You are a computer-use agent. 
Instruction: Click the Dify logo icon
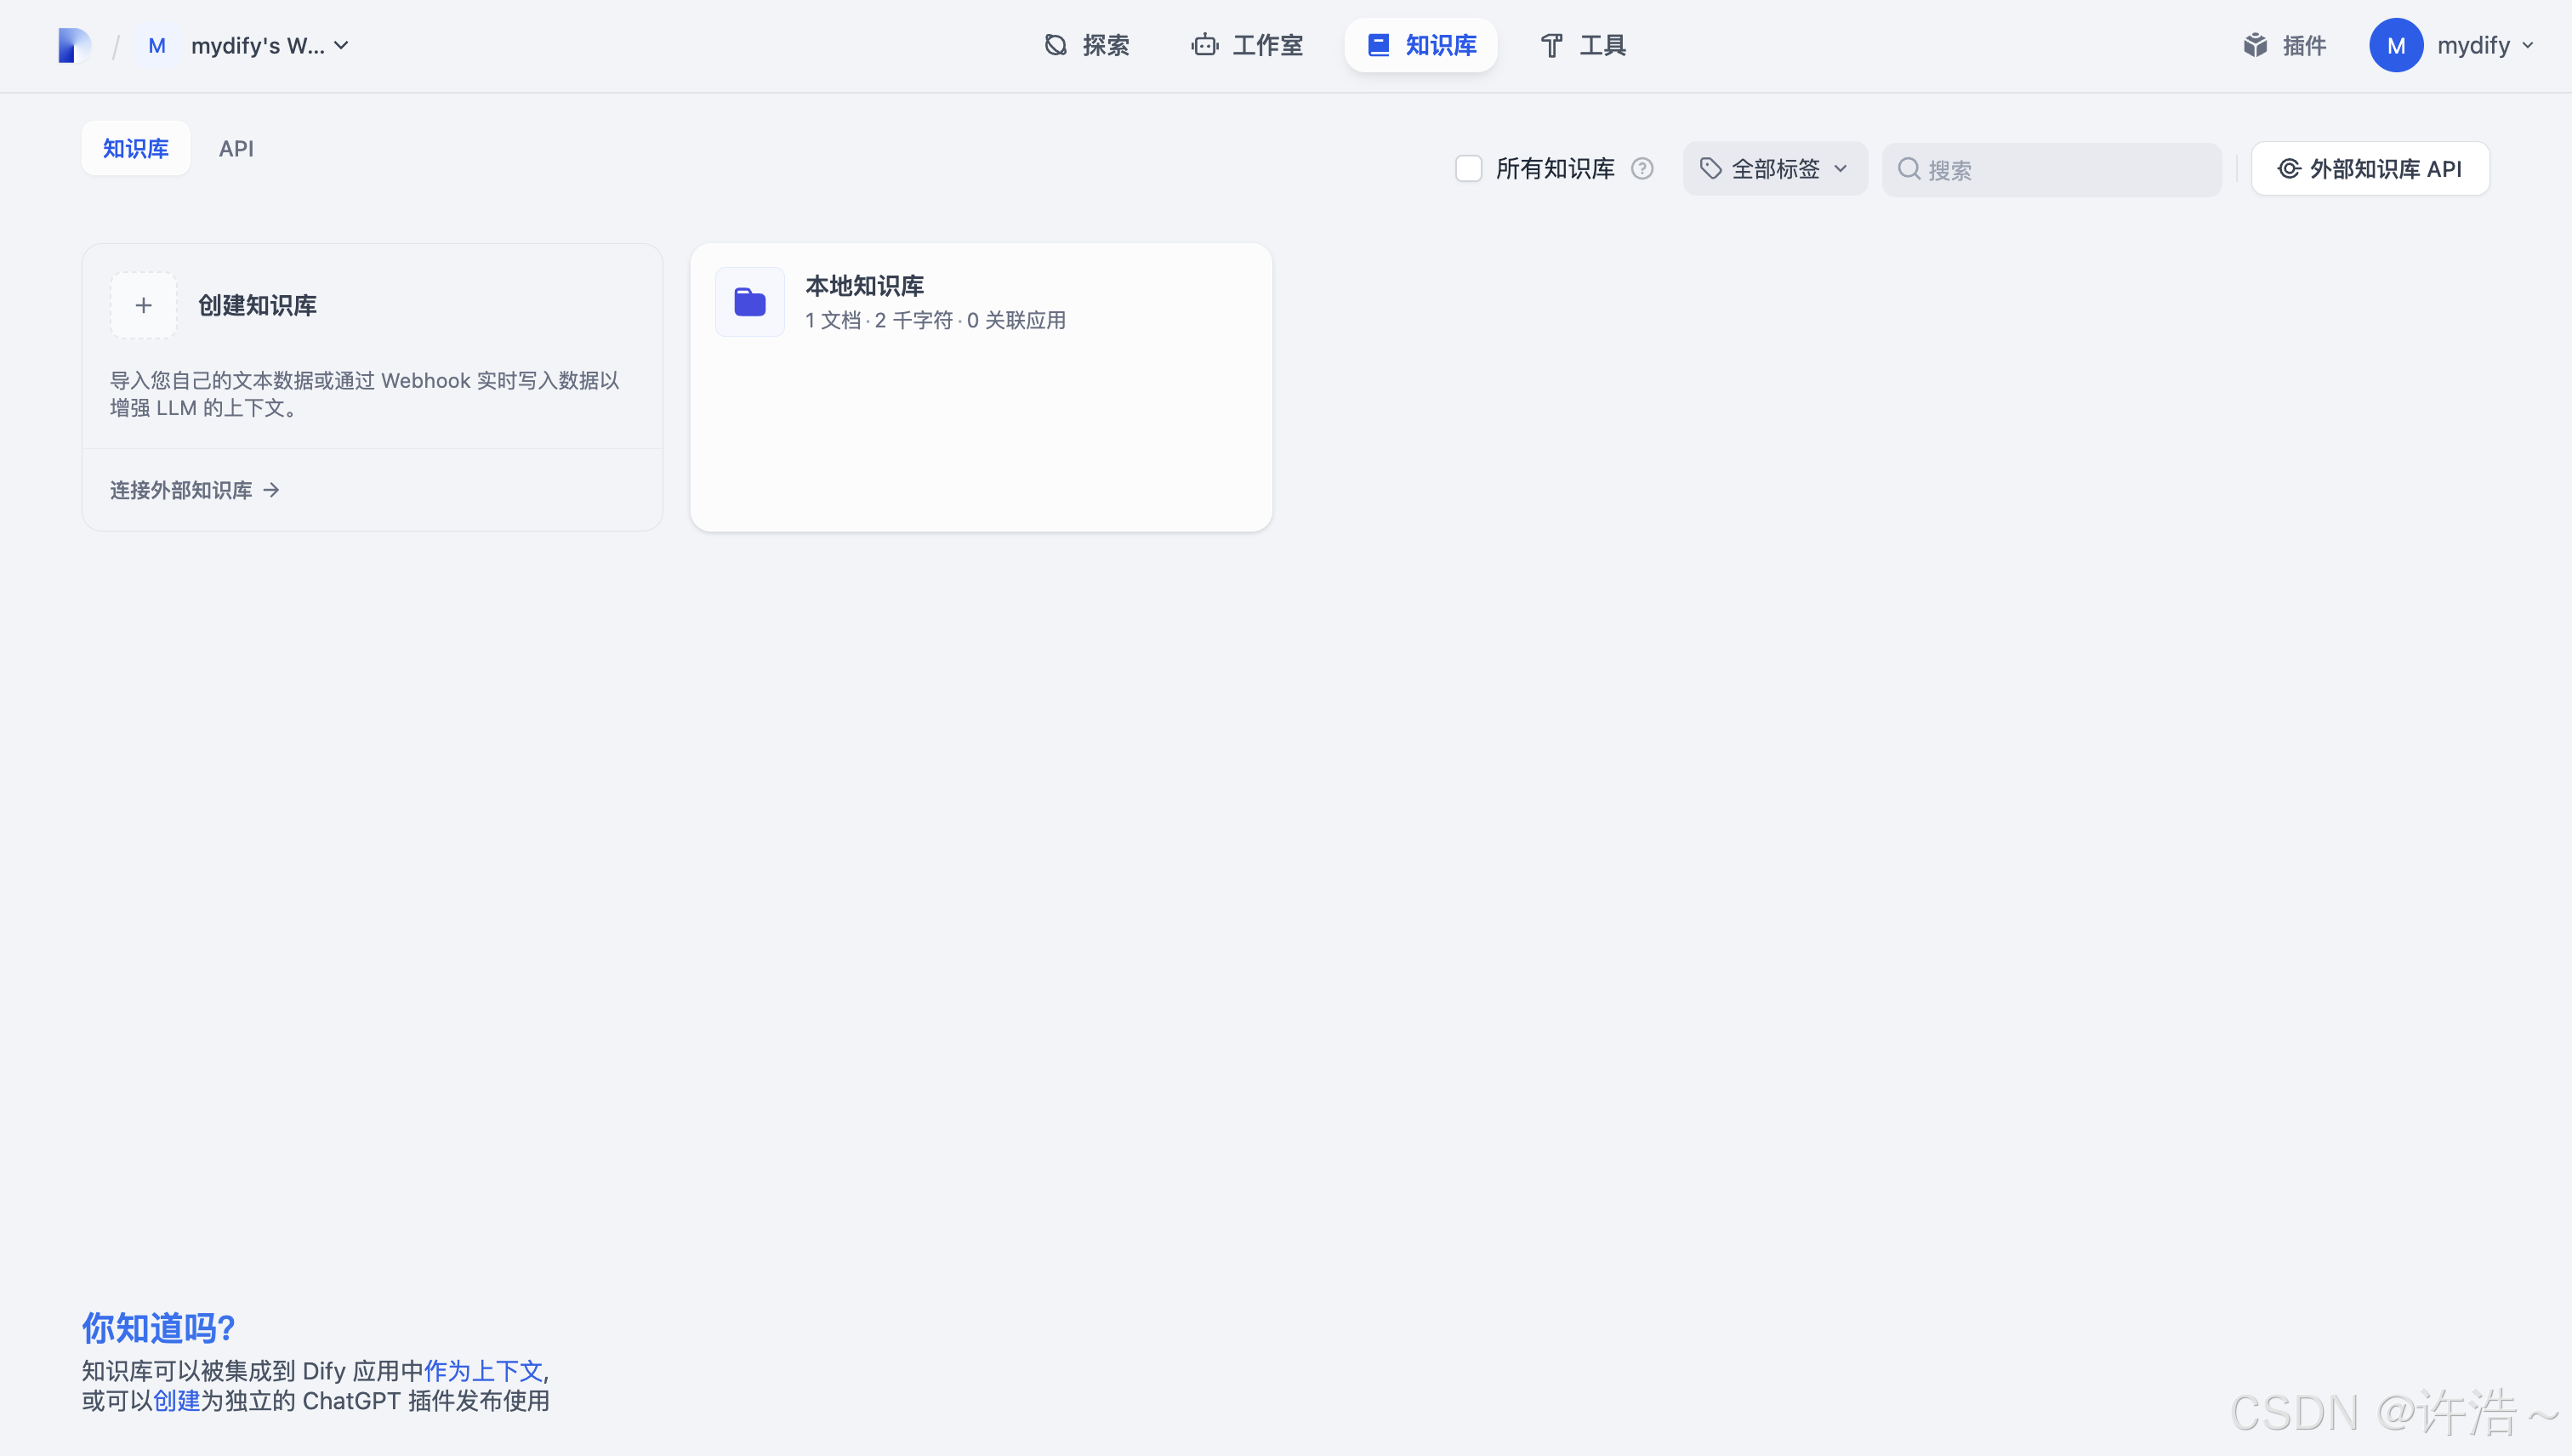tap(74, 46)
